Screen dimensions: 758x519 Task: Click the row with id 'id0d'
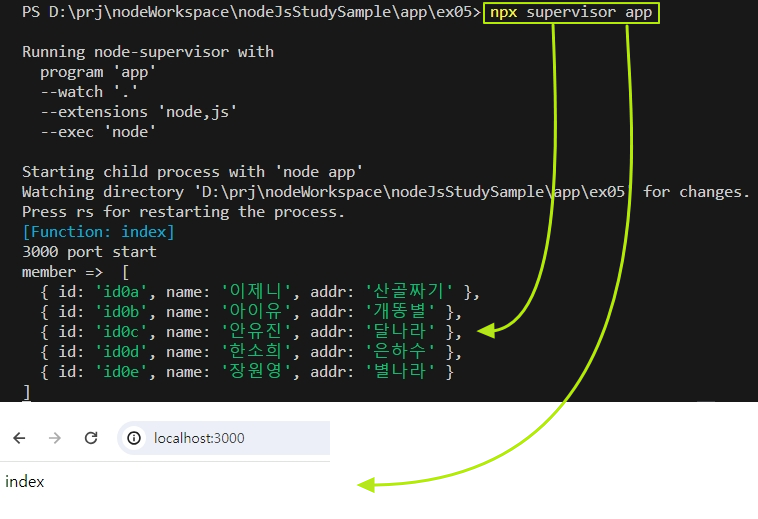click(251, 351)
